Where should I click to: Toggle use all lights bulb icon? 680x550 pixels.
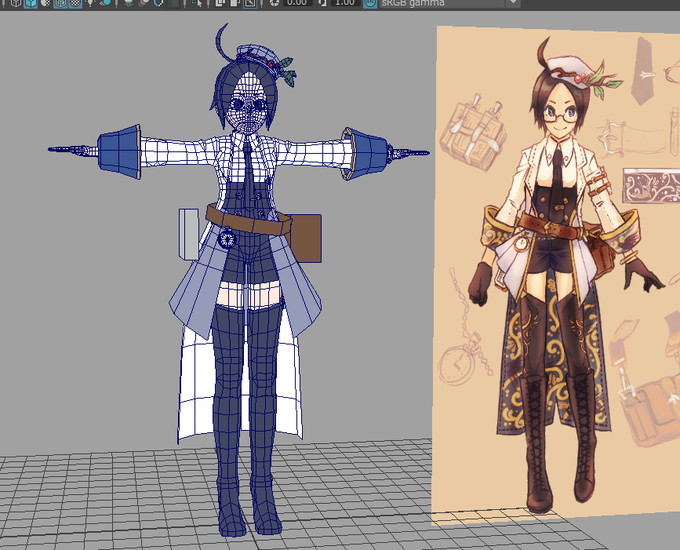point(90,3)
